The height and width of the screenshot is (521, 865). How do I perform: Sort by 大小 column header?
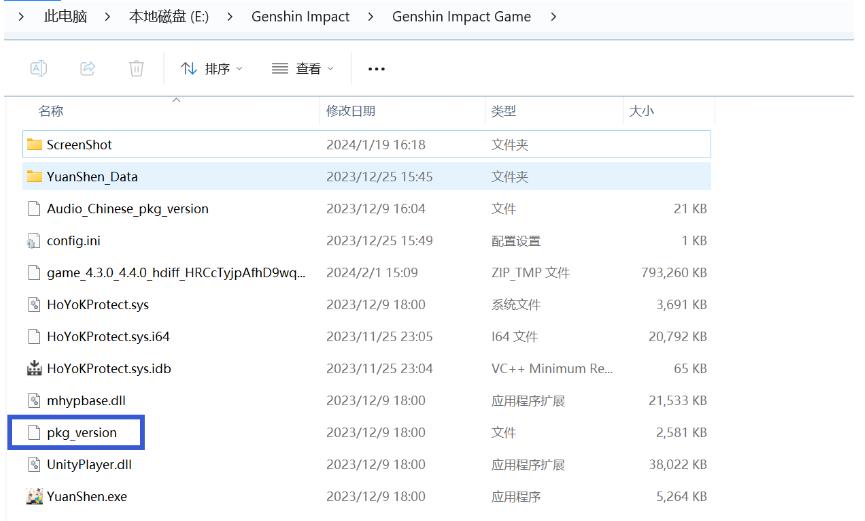pos(641,111)
